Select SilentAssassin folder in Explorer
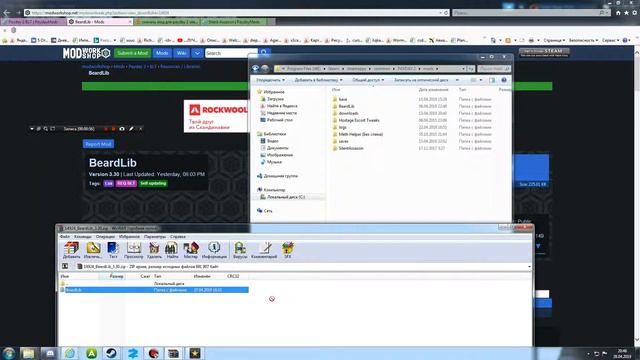This screenshot has width=640, height=360. point(351,148)
